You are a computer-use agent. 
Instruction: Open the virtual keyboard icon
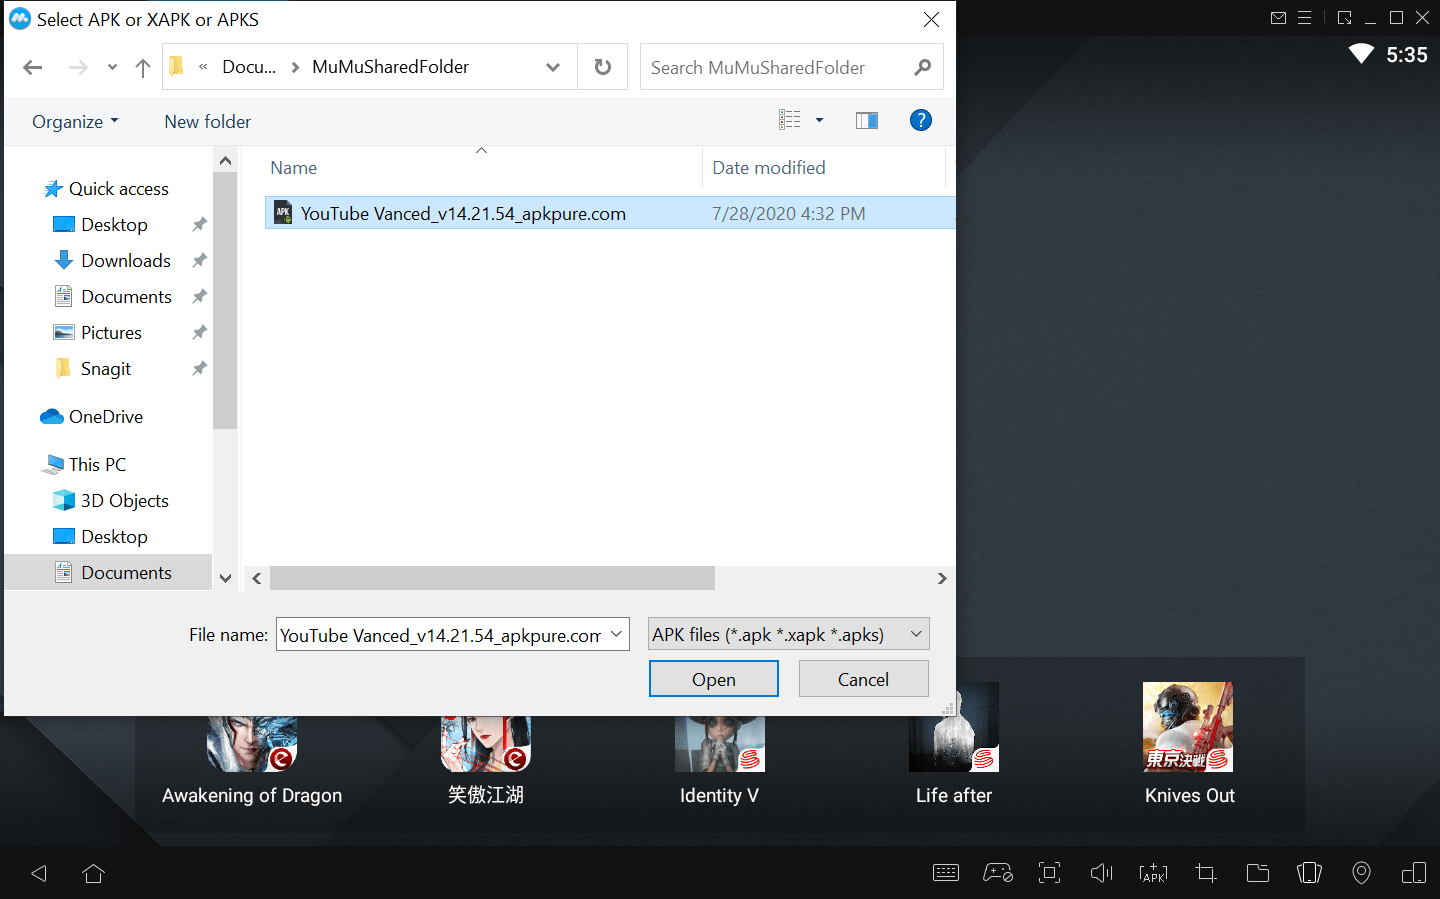(946, 872)
